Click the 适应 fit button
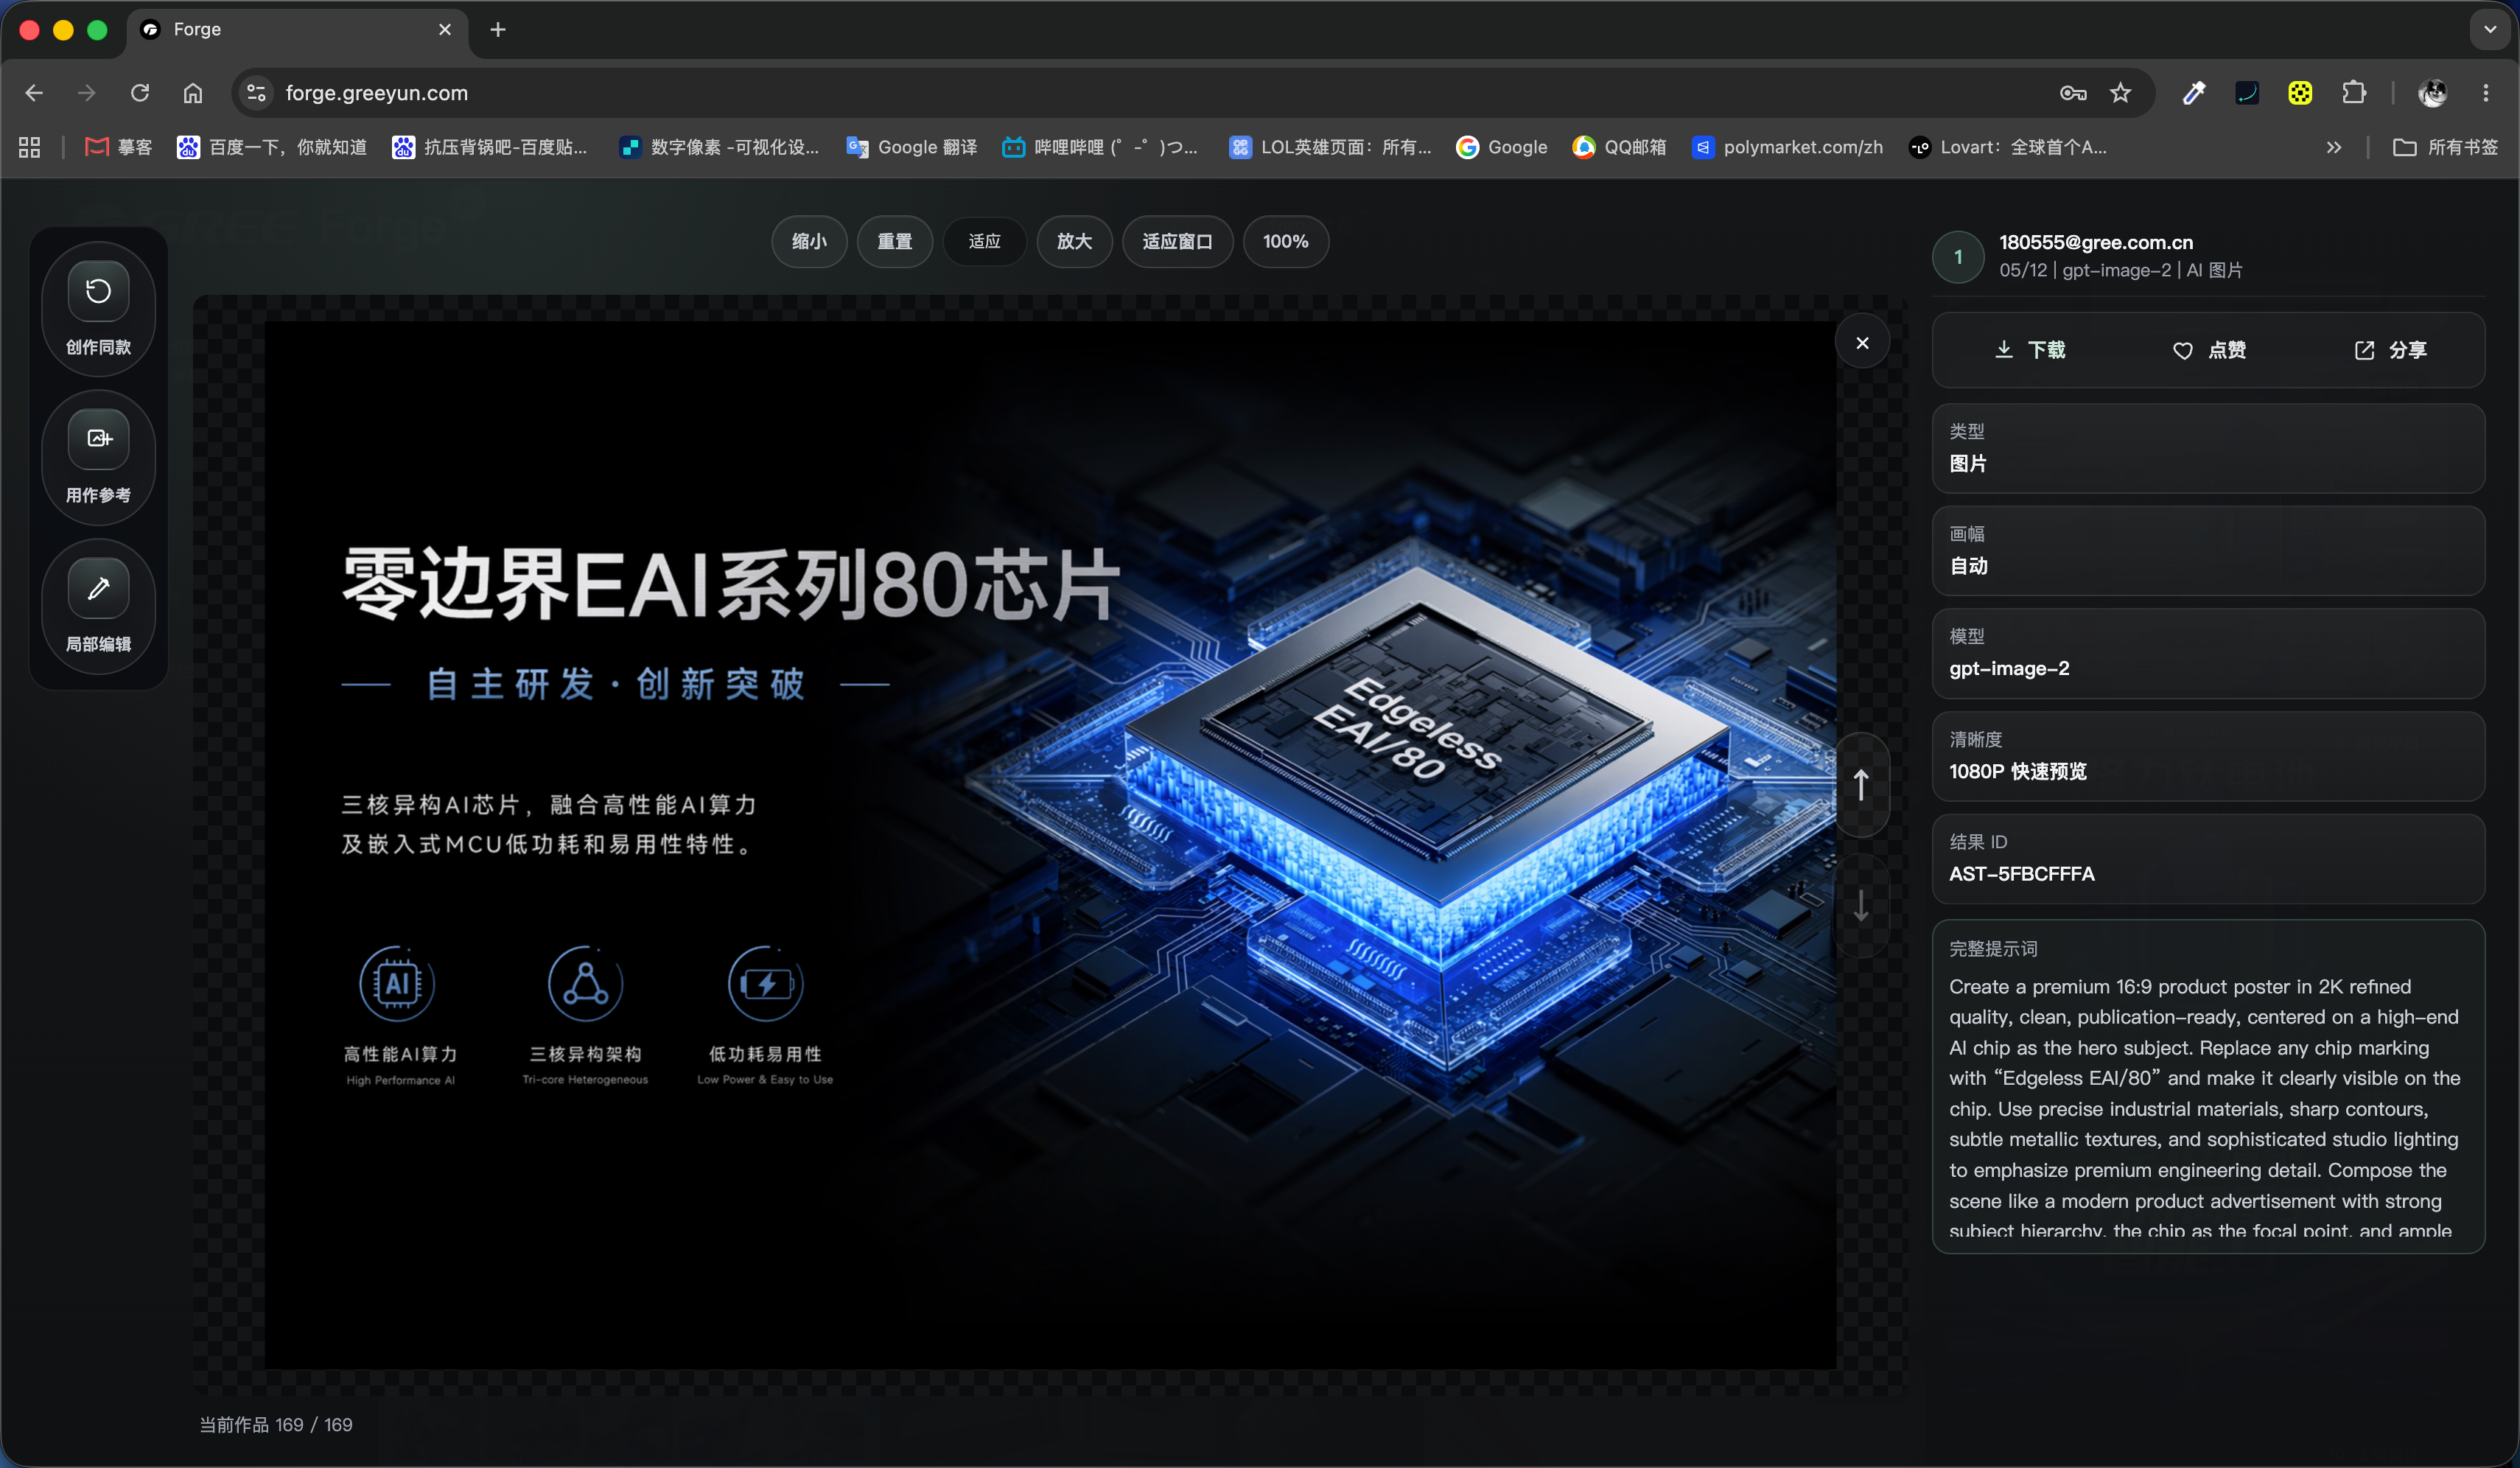 pyautogui.click(x=984, y=241)
